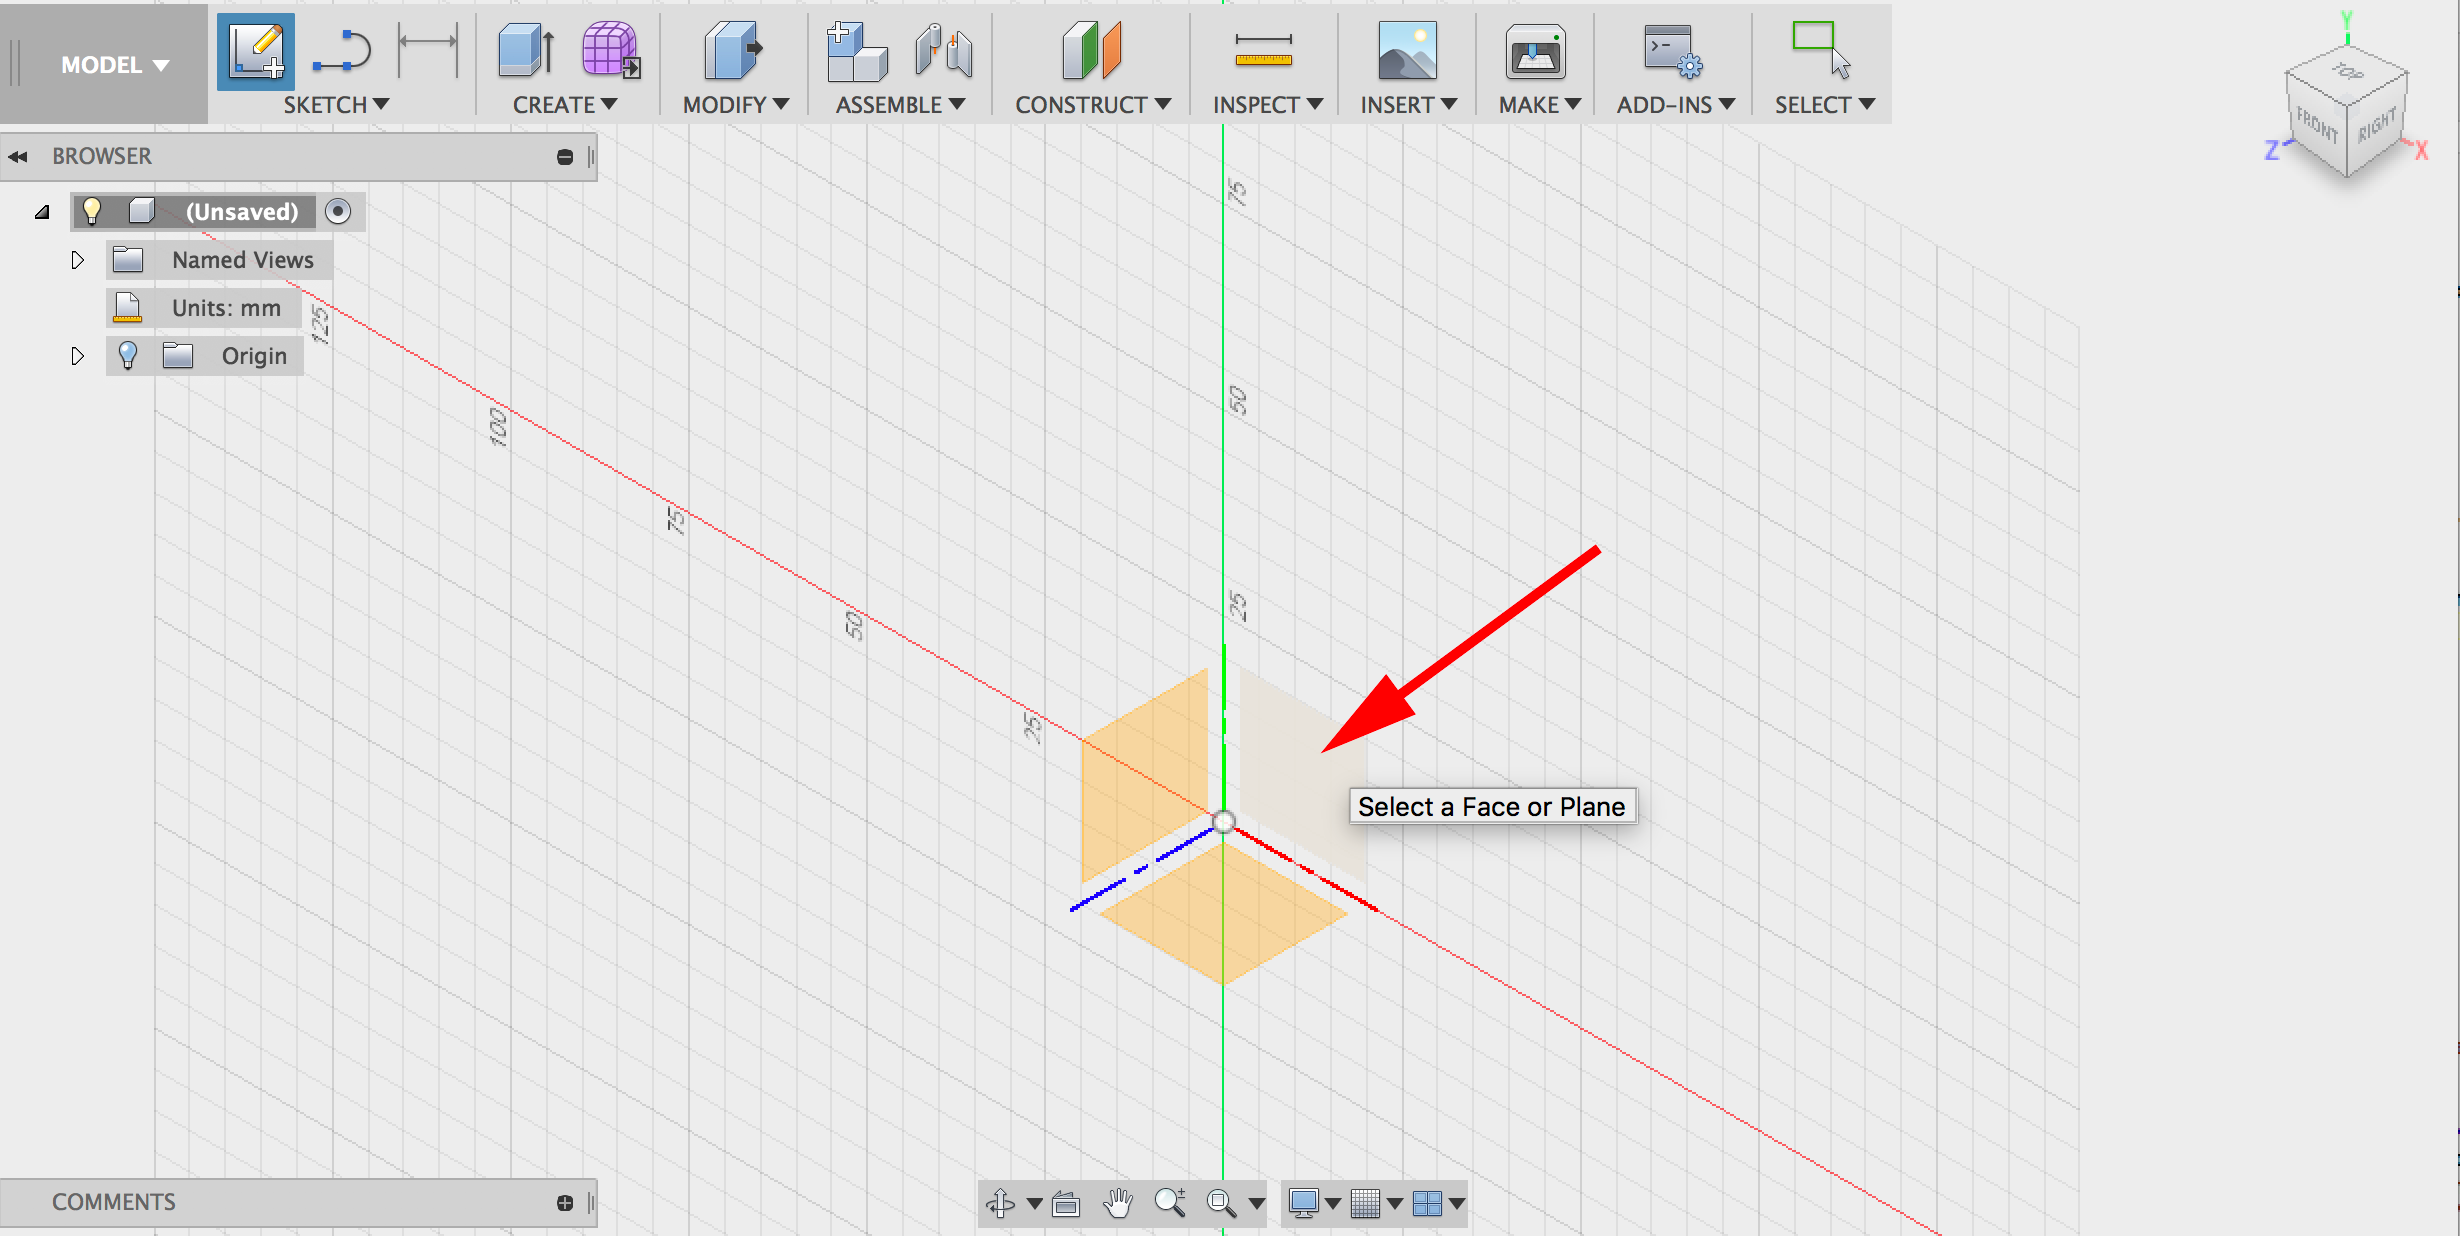Click the Browser panel minus icon

(565, 157)
